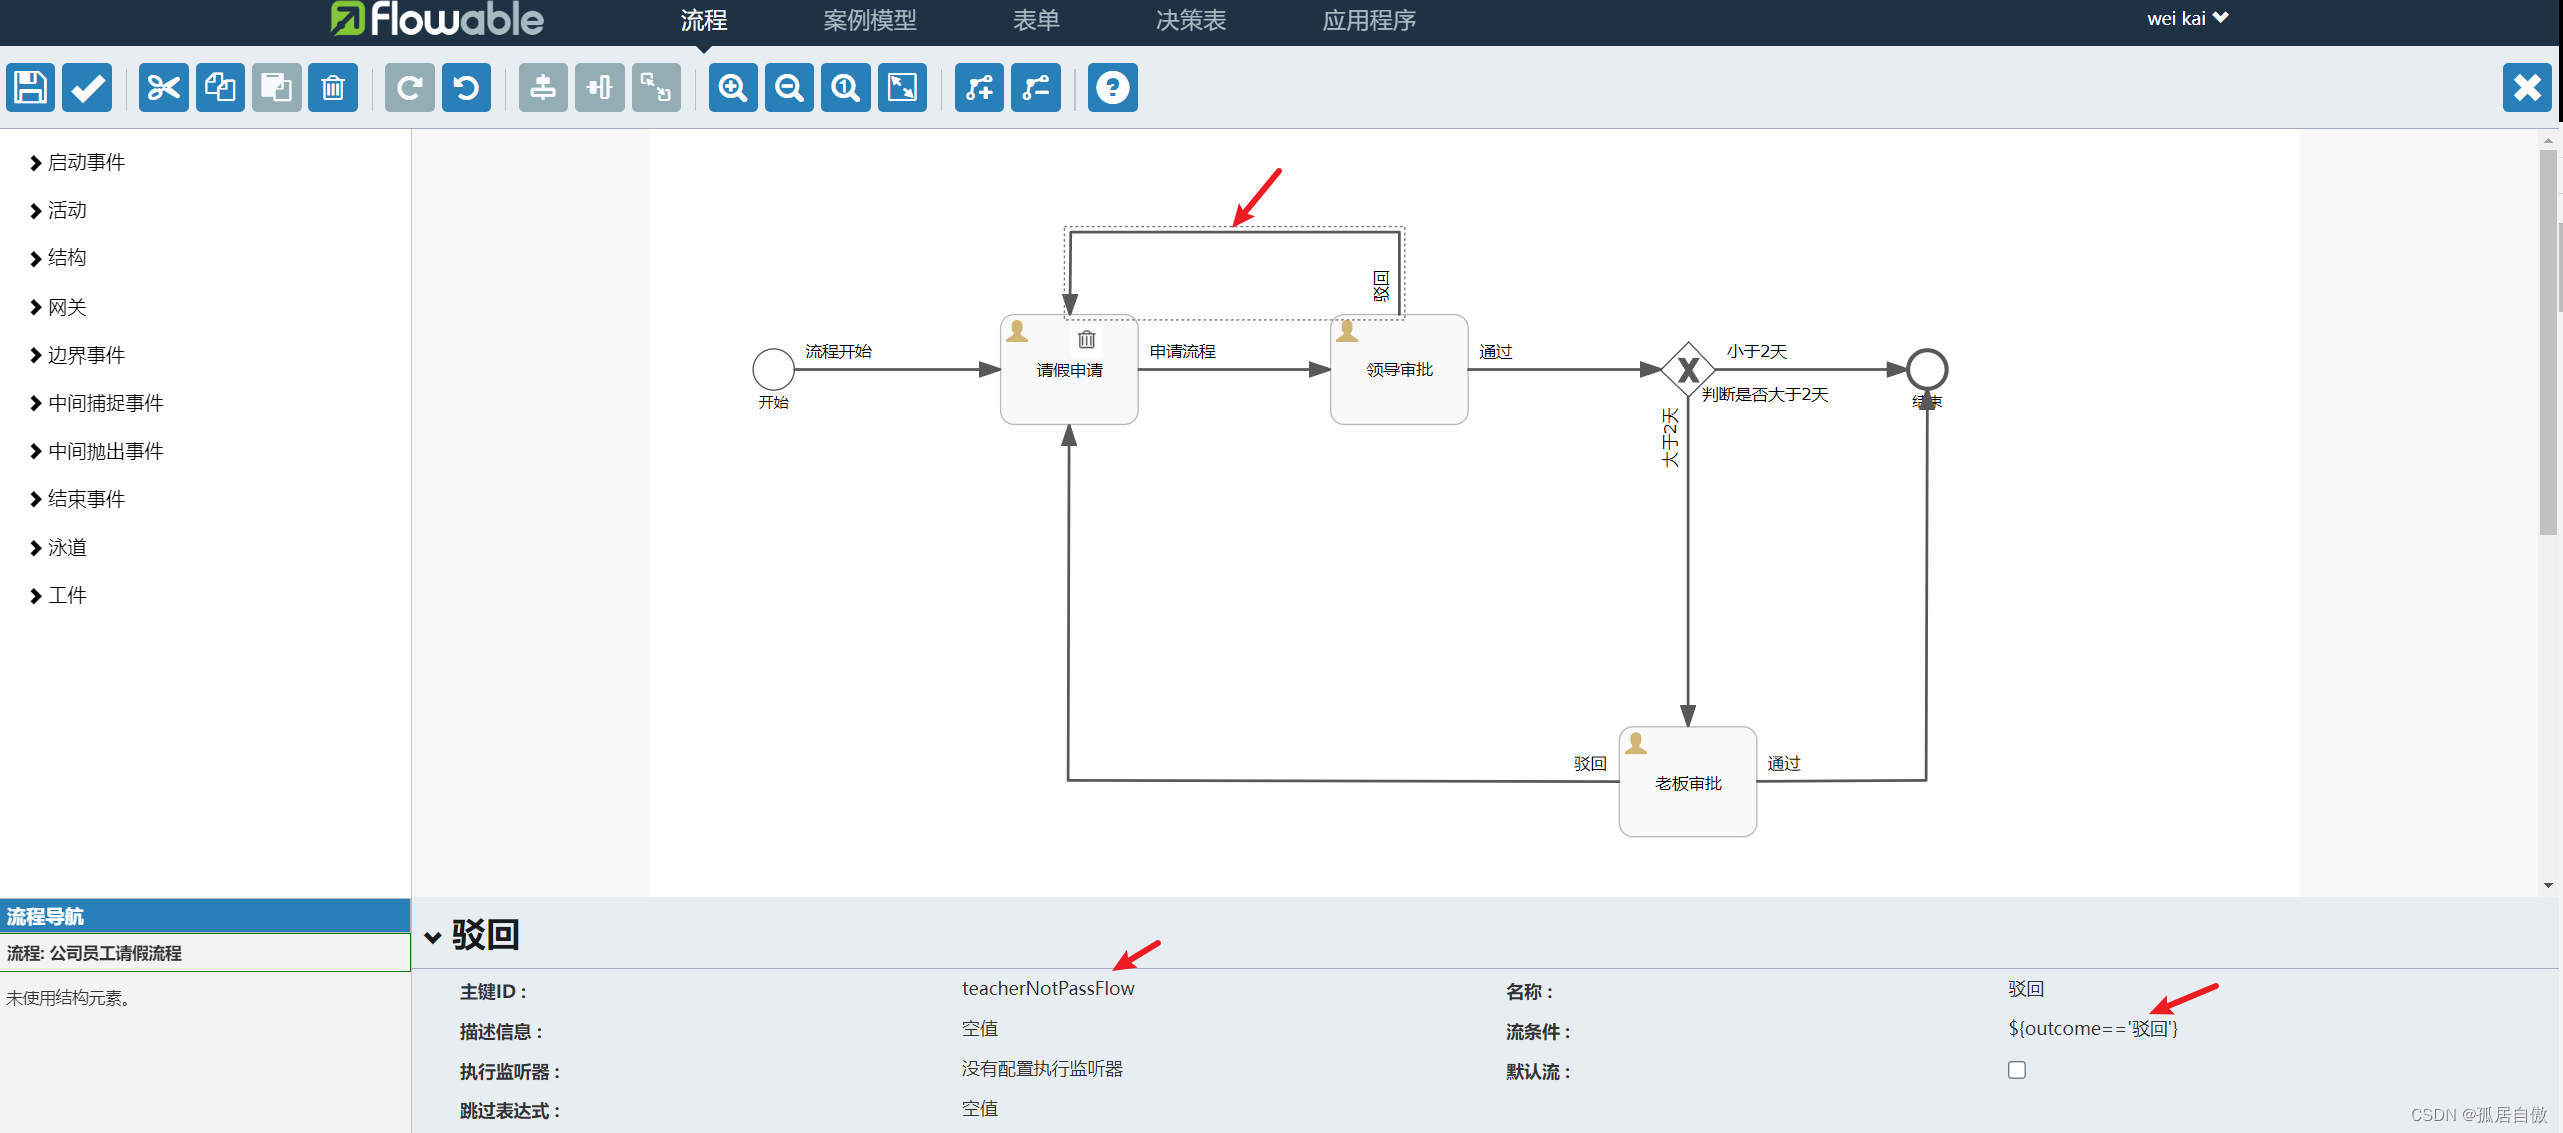Delete selected element with toolbar trash icon
The image size is (2563, 1133).
tap(333, 88)
